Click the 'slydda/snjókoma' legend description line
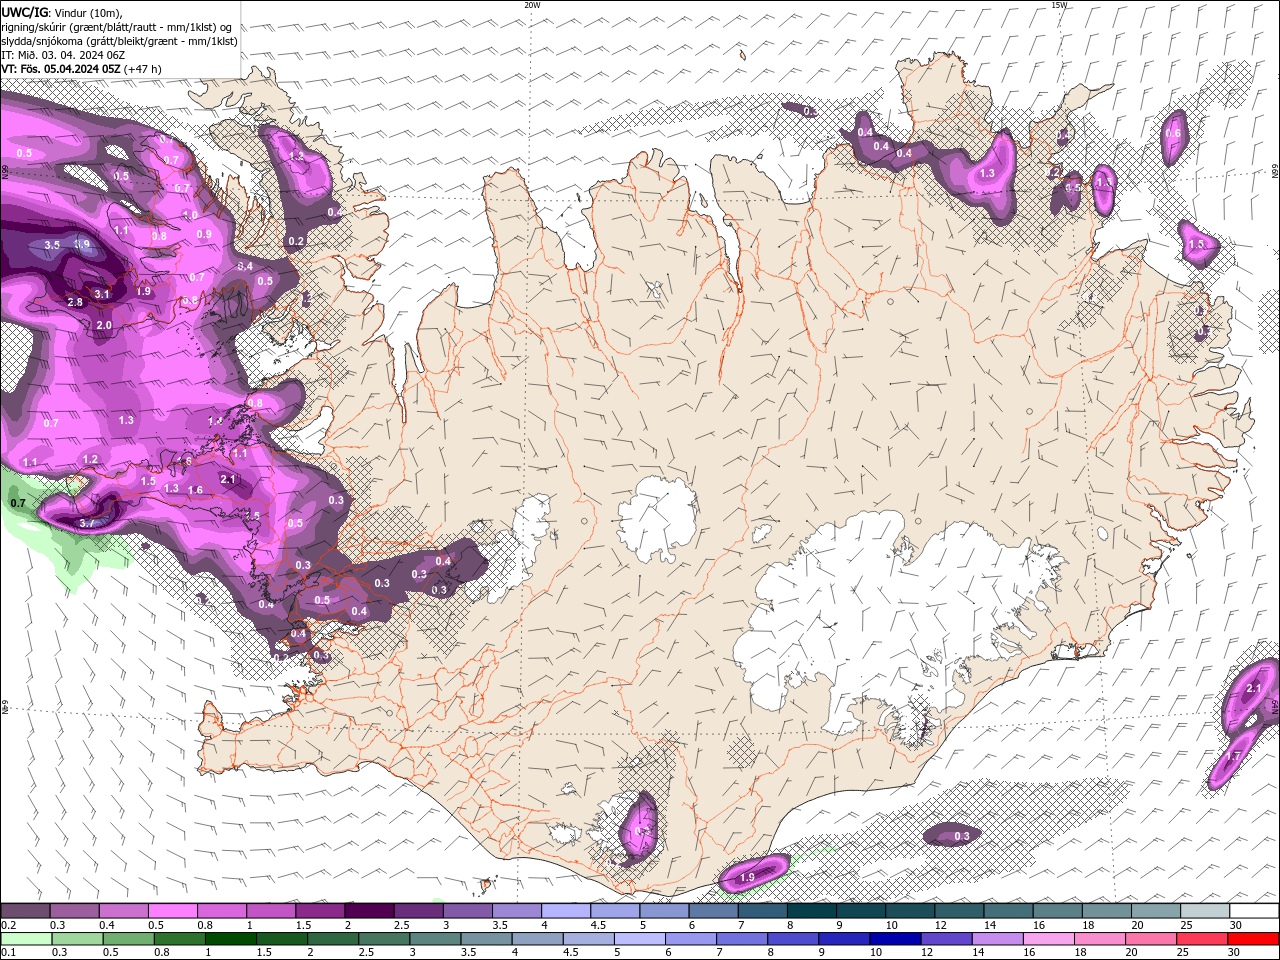Viewport: 1280px width, 960px height. tap(119, 41)
